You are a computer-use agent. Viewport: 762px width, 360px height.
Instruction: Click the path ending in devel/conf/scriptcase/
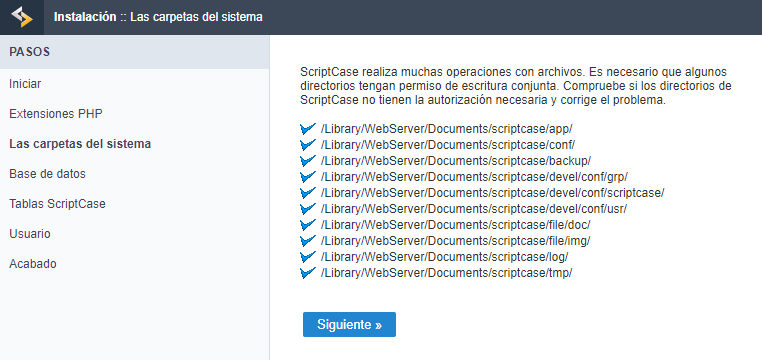coord(492,193)
